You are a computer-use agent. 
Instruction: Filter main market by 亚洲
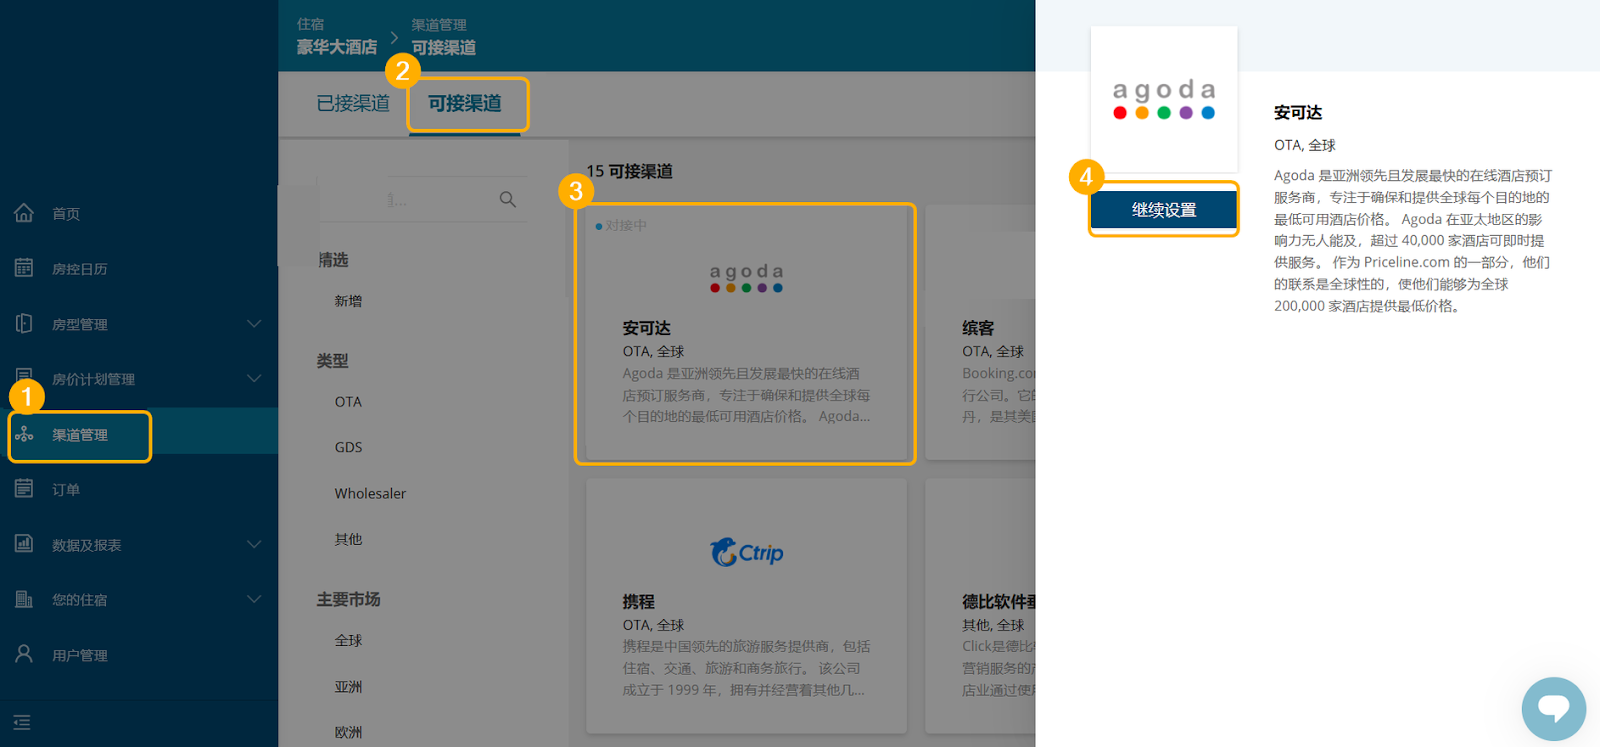click(348, 686)
